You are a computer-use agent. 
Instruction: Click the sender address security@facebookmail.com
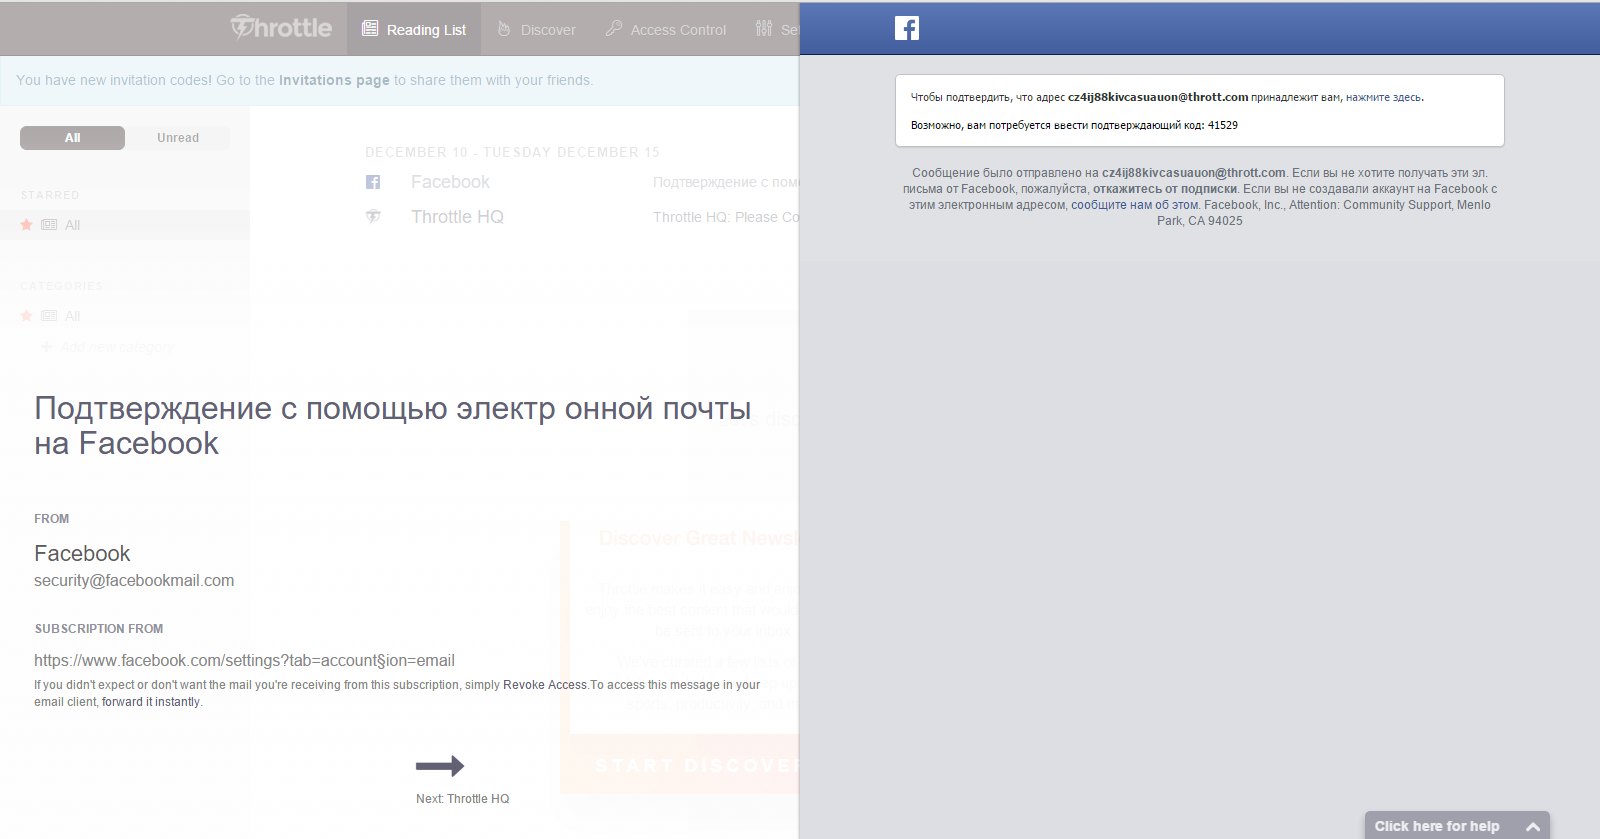click(x=134, y=581)
